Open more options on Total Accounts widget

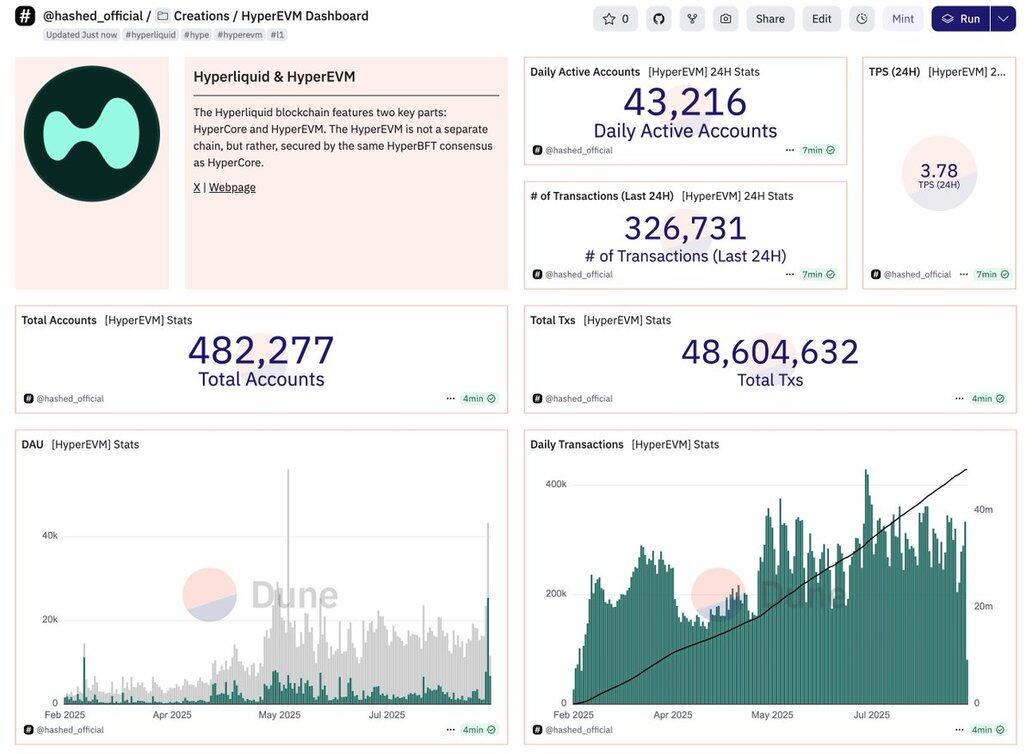450,399
